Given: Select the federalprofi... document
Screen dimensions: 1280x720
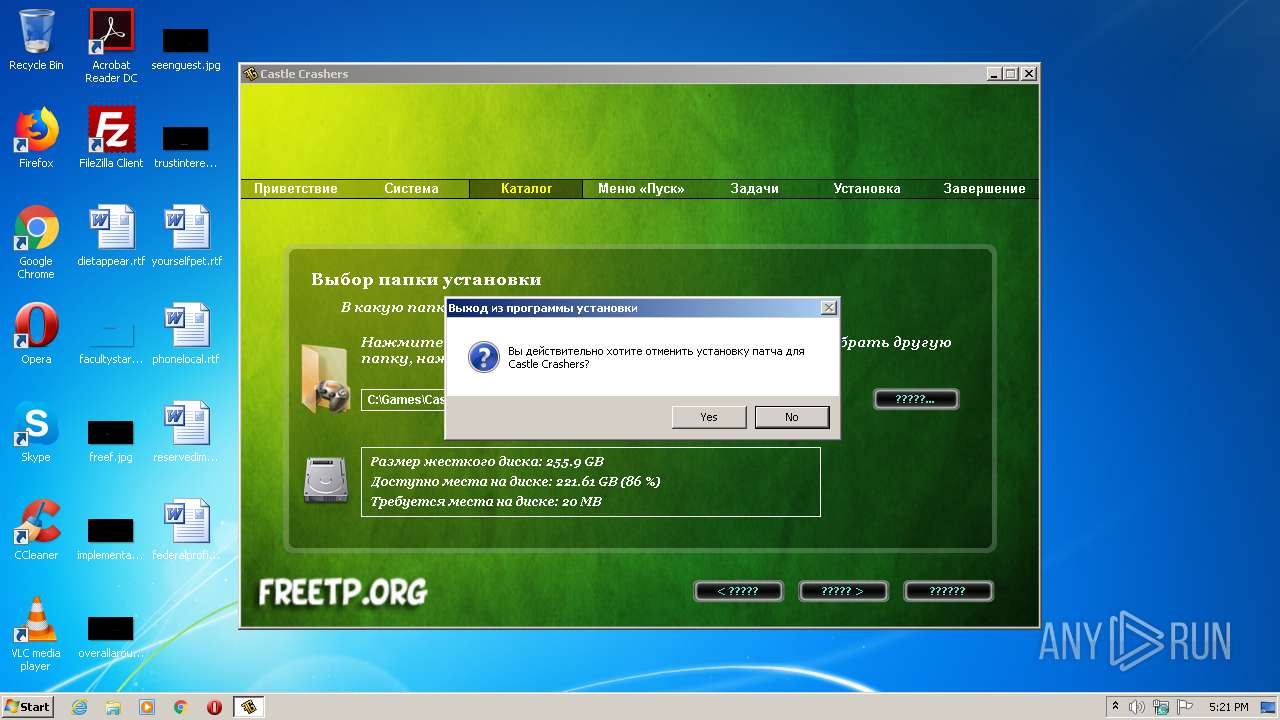Looking at the screenshot, I should 186,530.
